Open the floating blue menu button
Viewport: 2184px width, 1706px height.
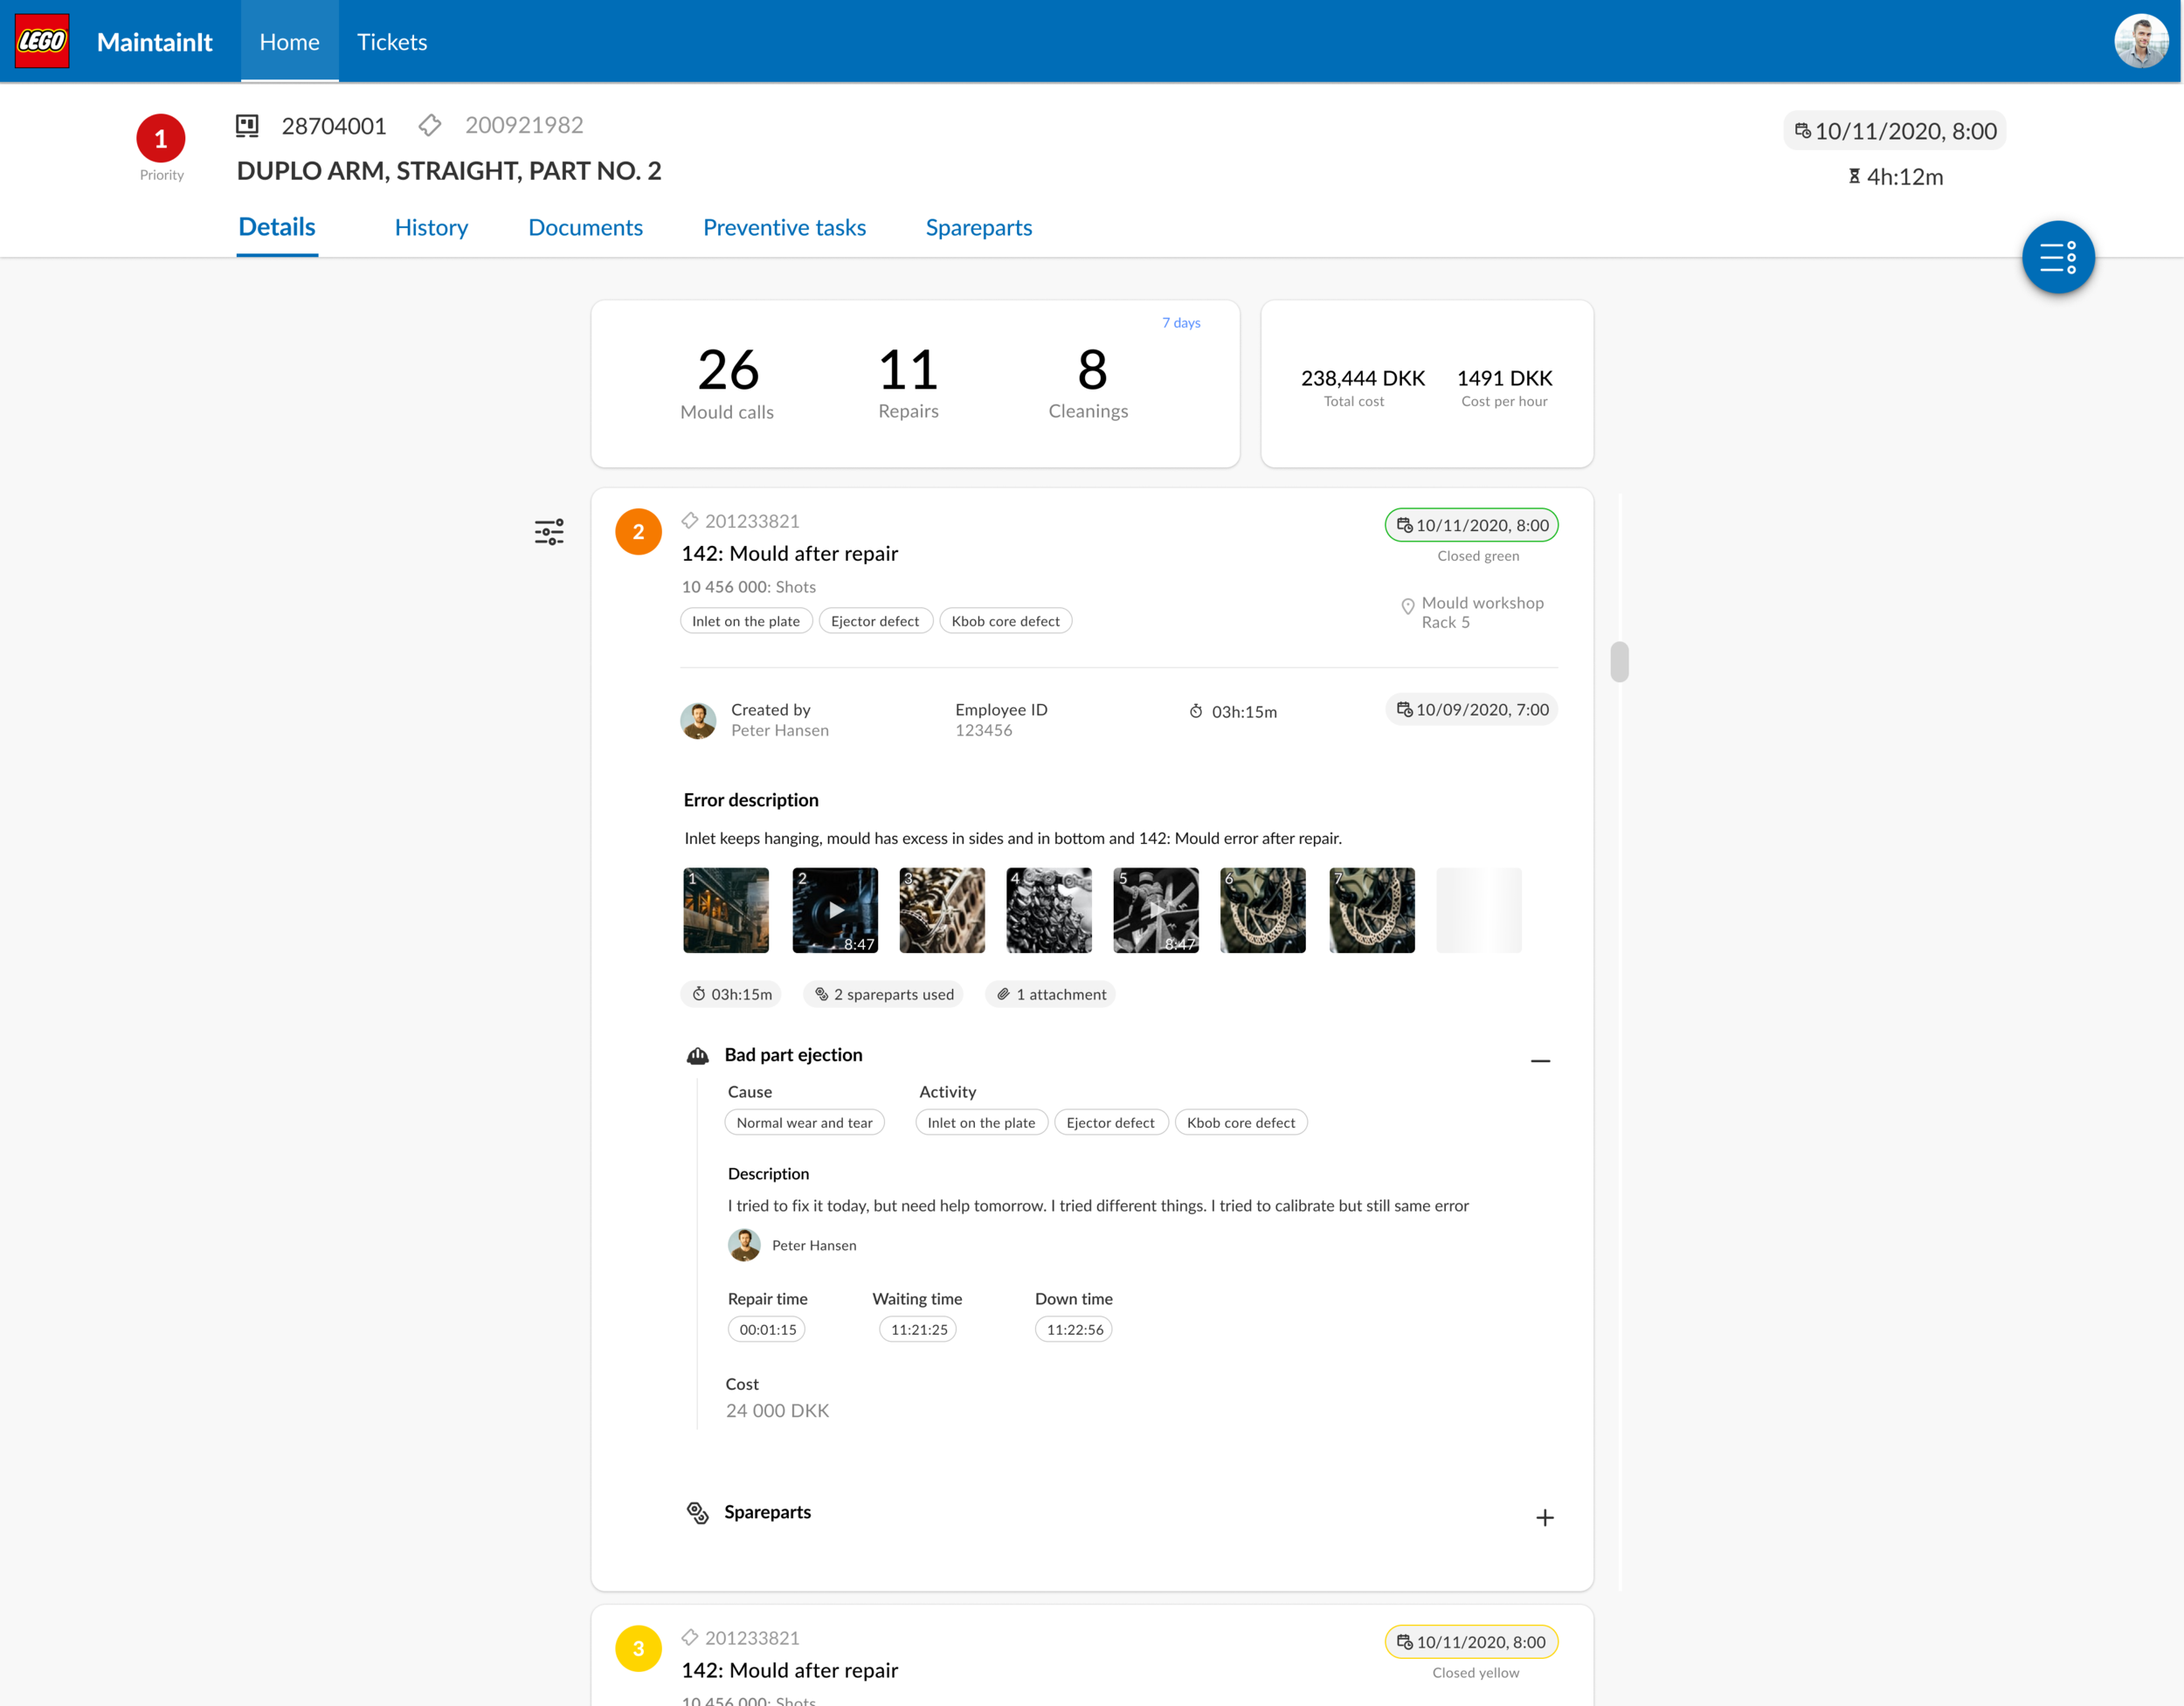click(x=2057, y=257)
